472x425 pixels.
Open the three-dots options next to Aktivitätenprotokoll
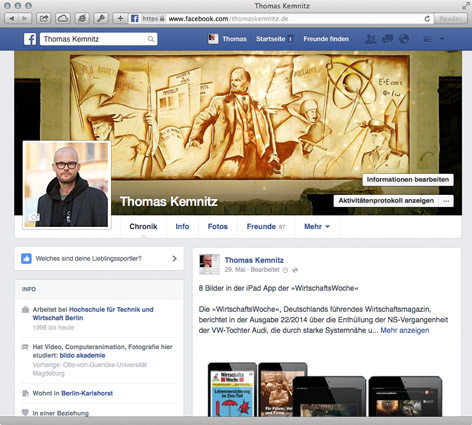pyautogui.click(x=446, y=201)
